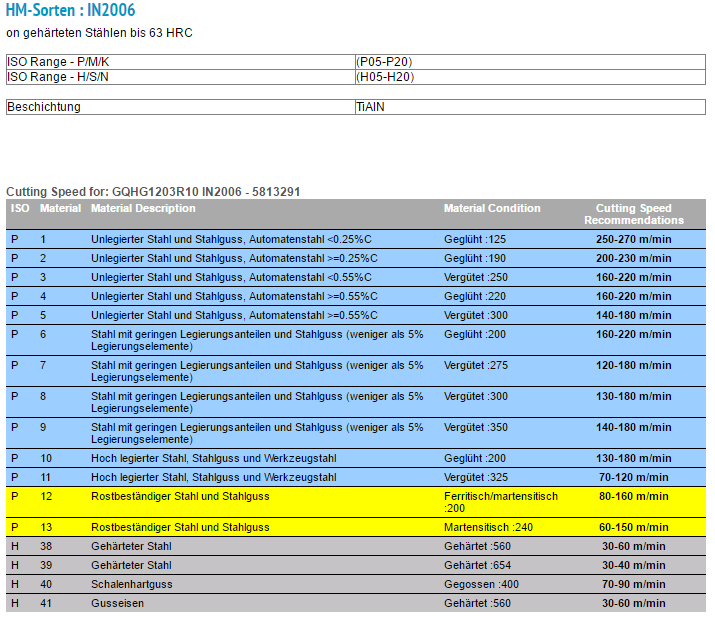
Task: Select row 41 Gusseisen description
Action: coord(117,604)
